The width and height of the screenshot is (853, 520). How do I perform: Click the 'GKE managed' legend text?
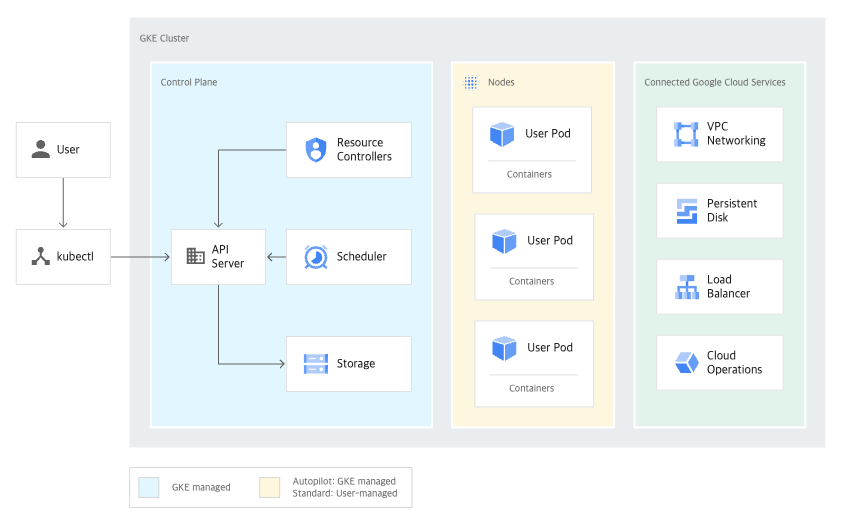[x=201, y=487]
